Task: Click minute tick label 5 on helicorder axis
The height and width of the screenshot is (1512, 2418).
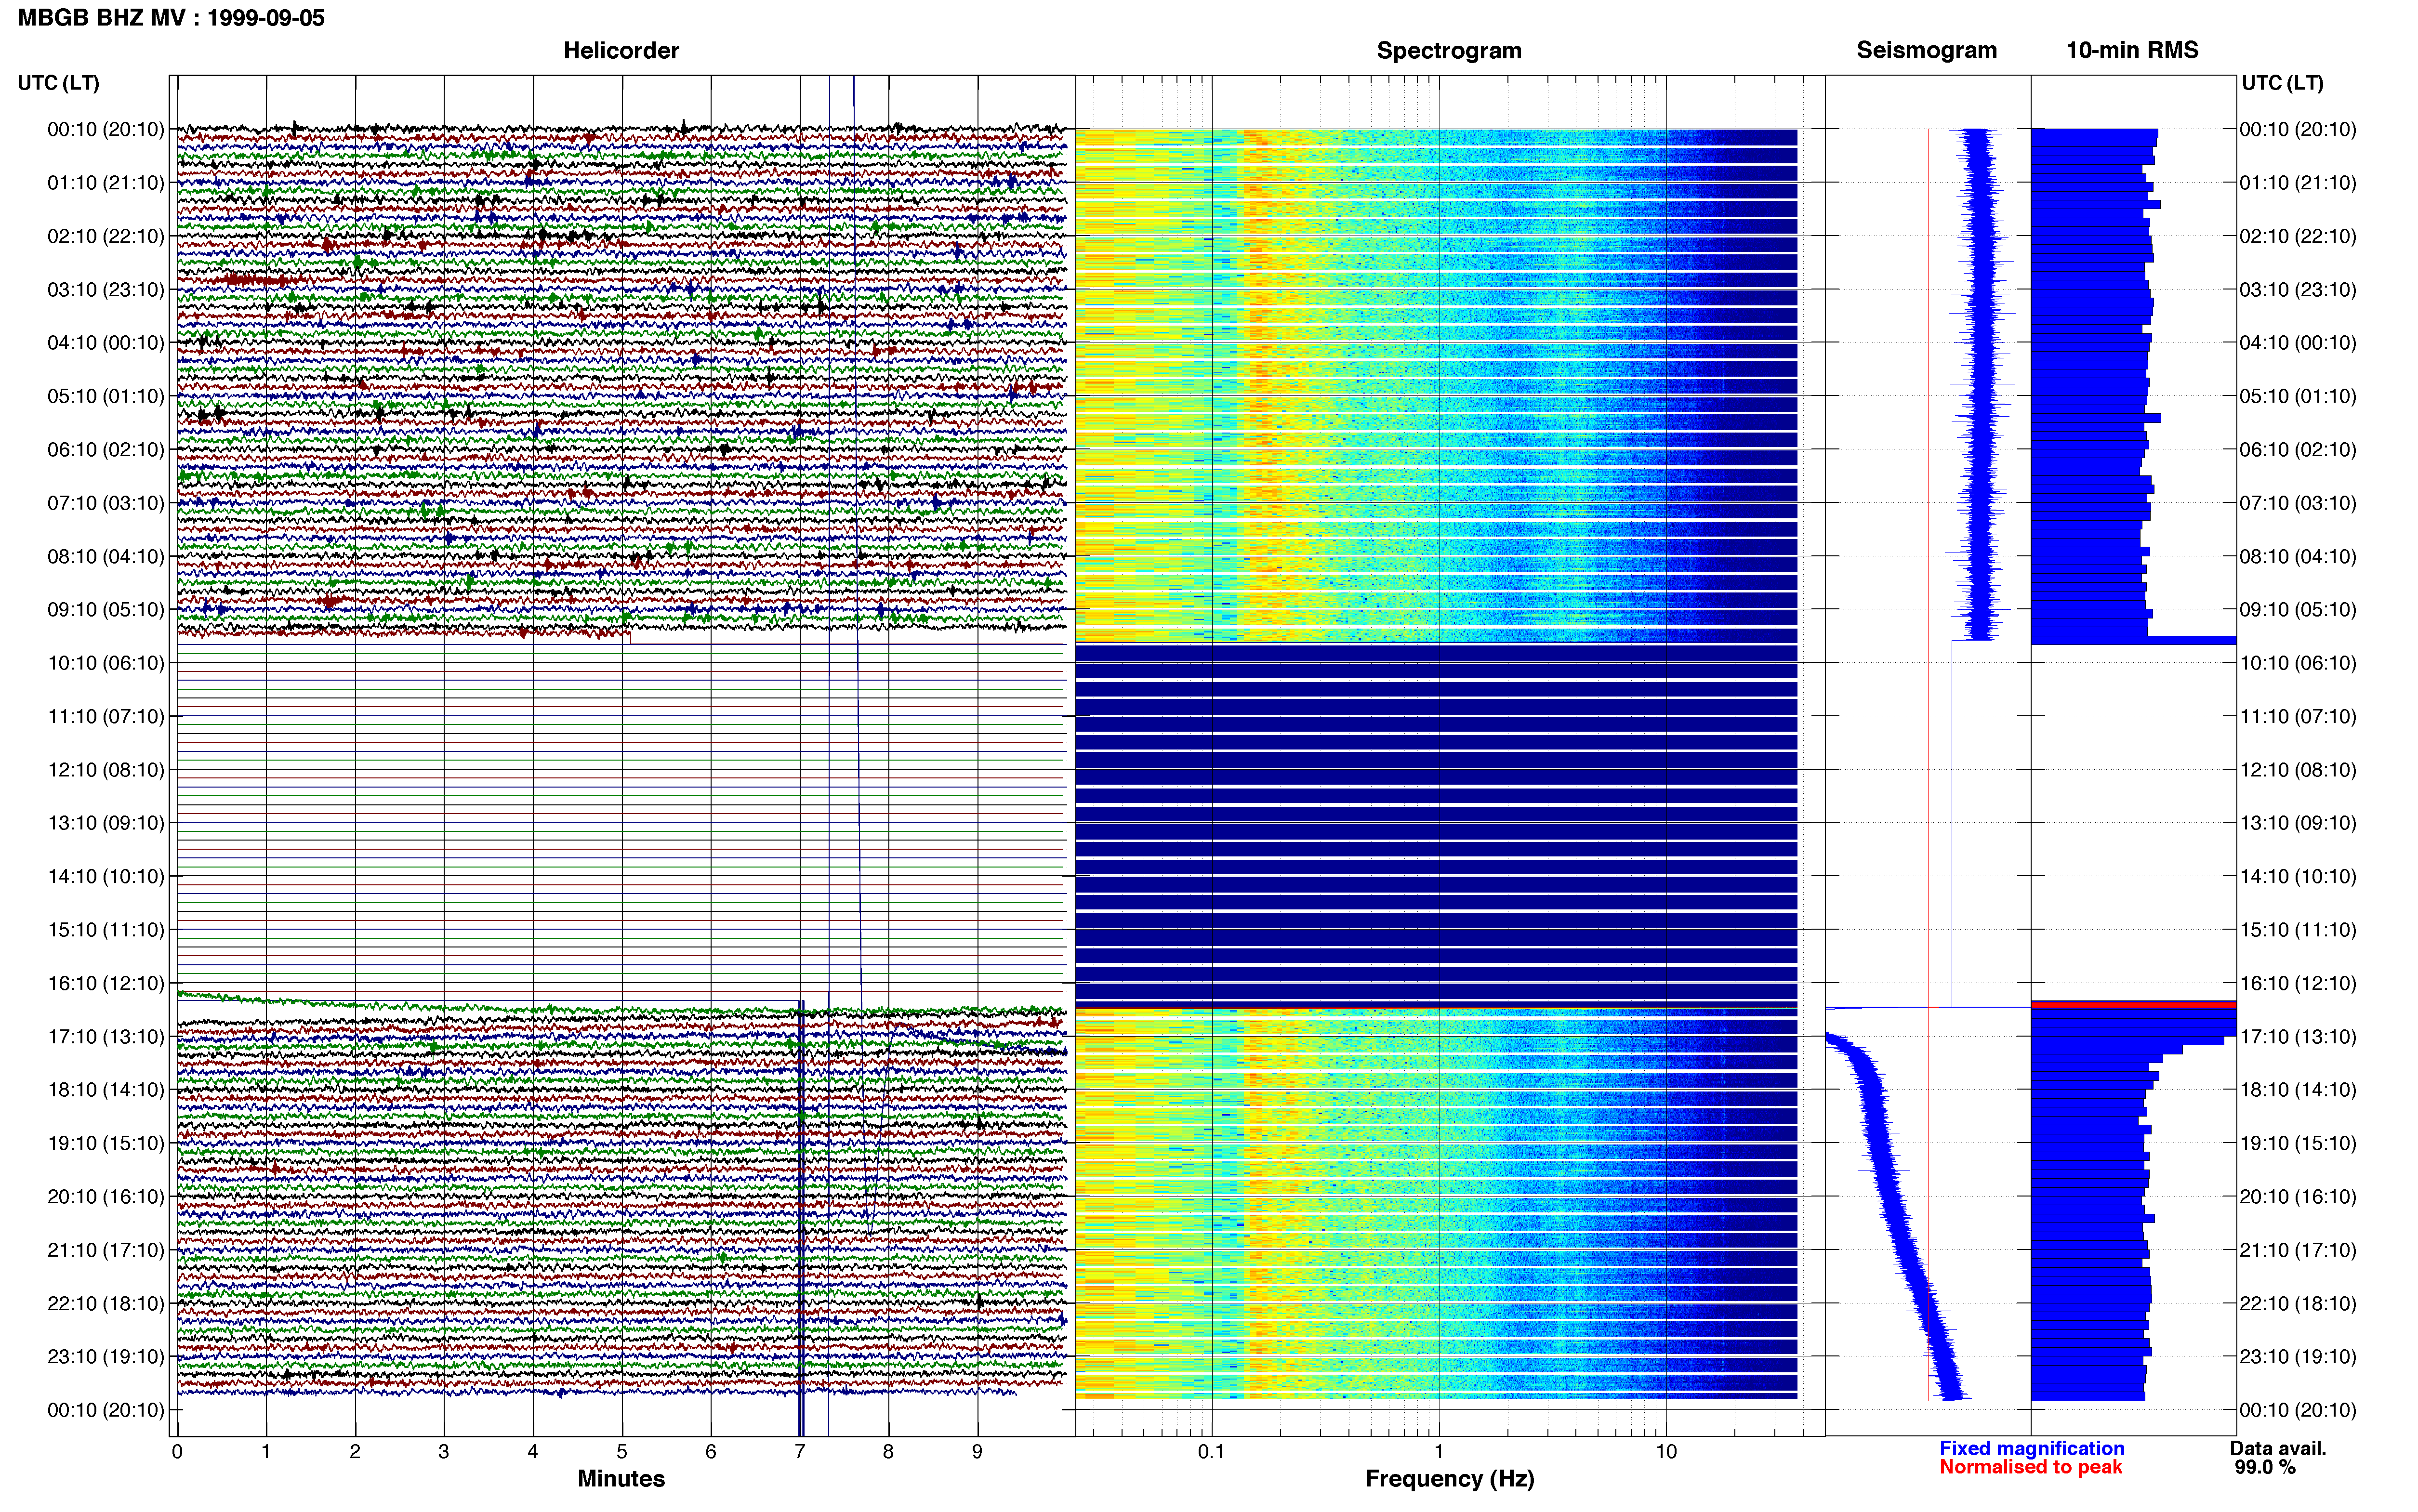Action: tap(622, 1452)
